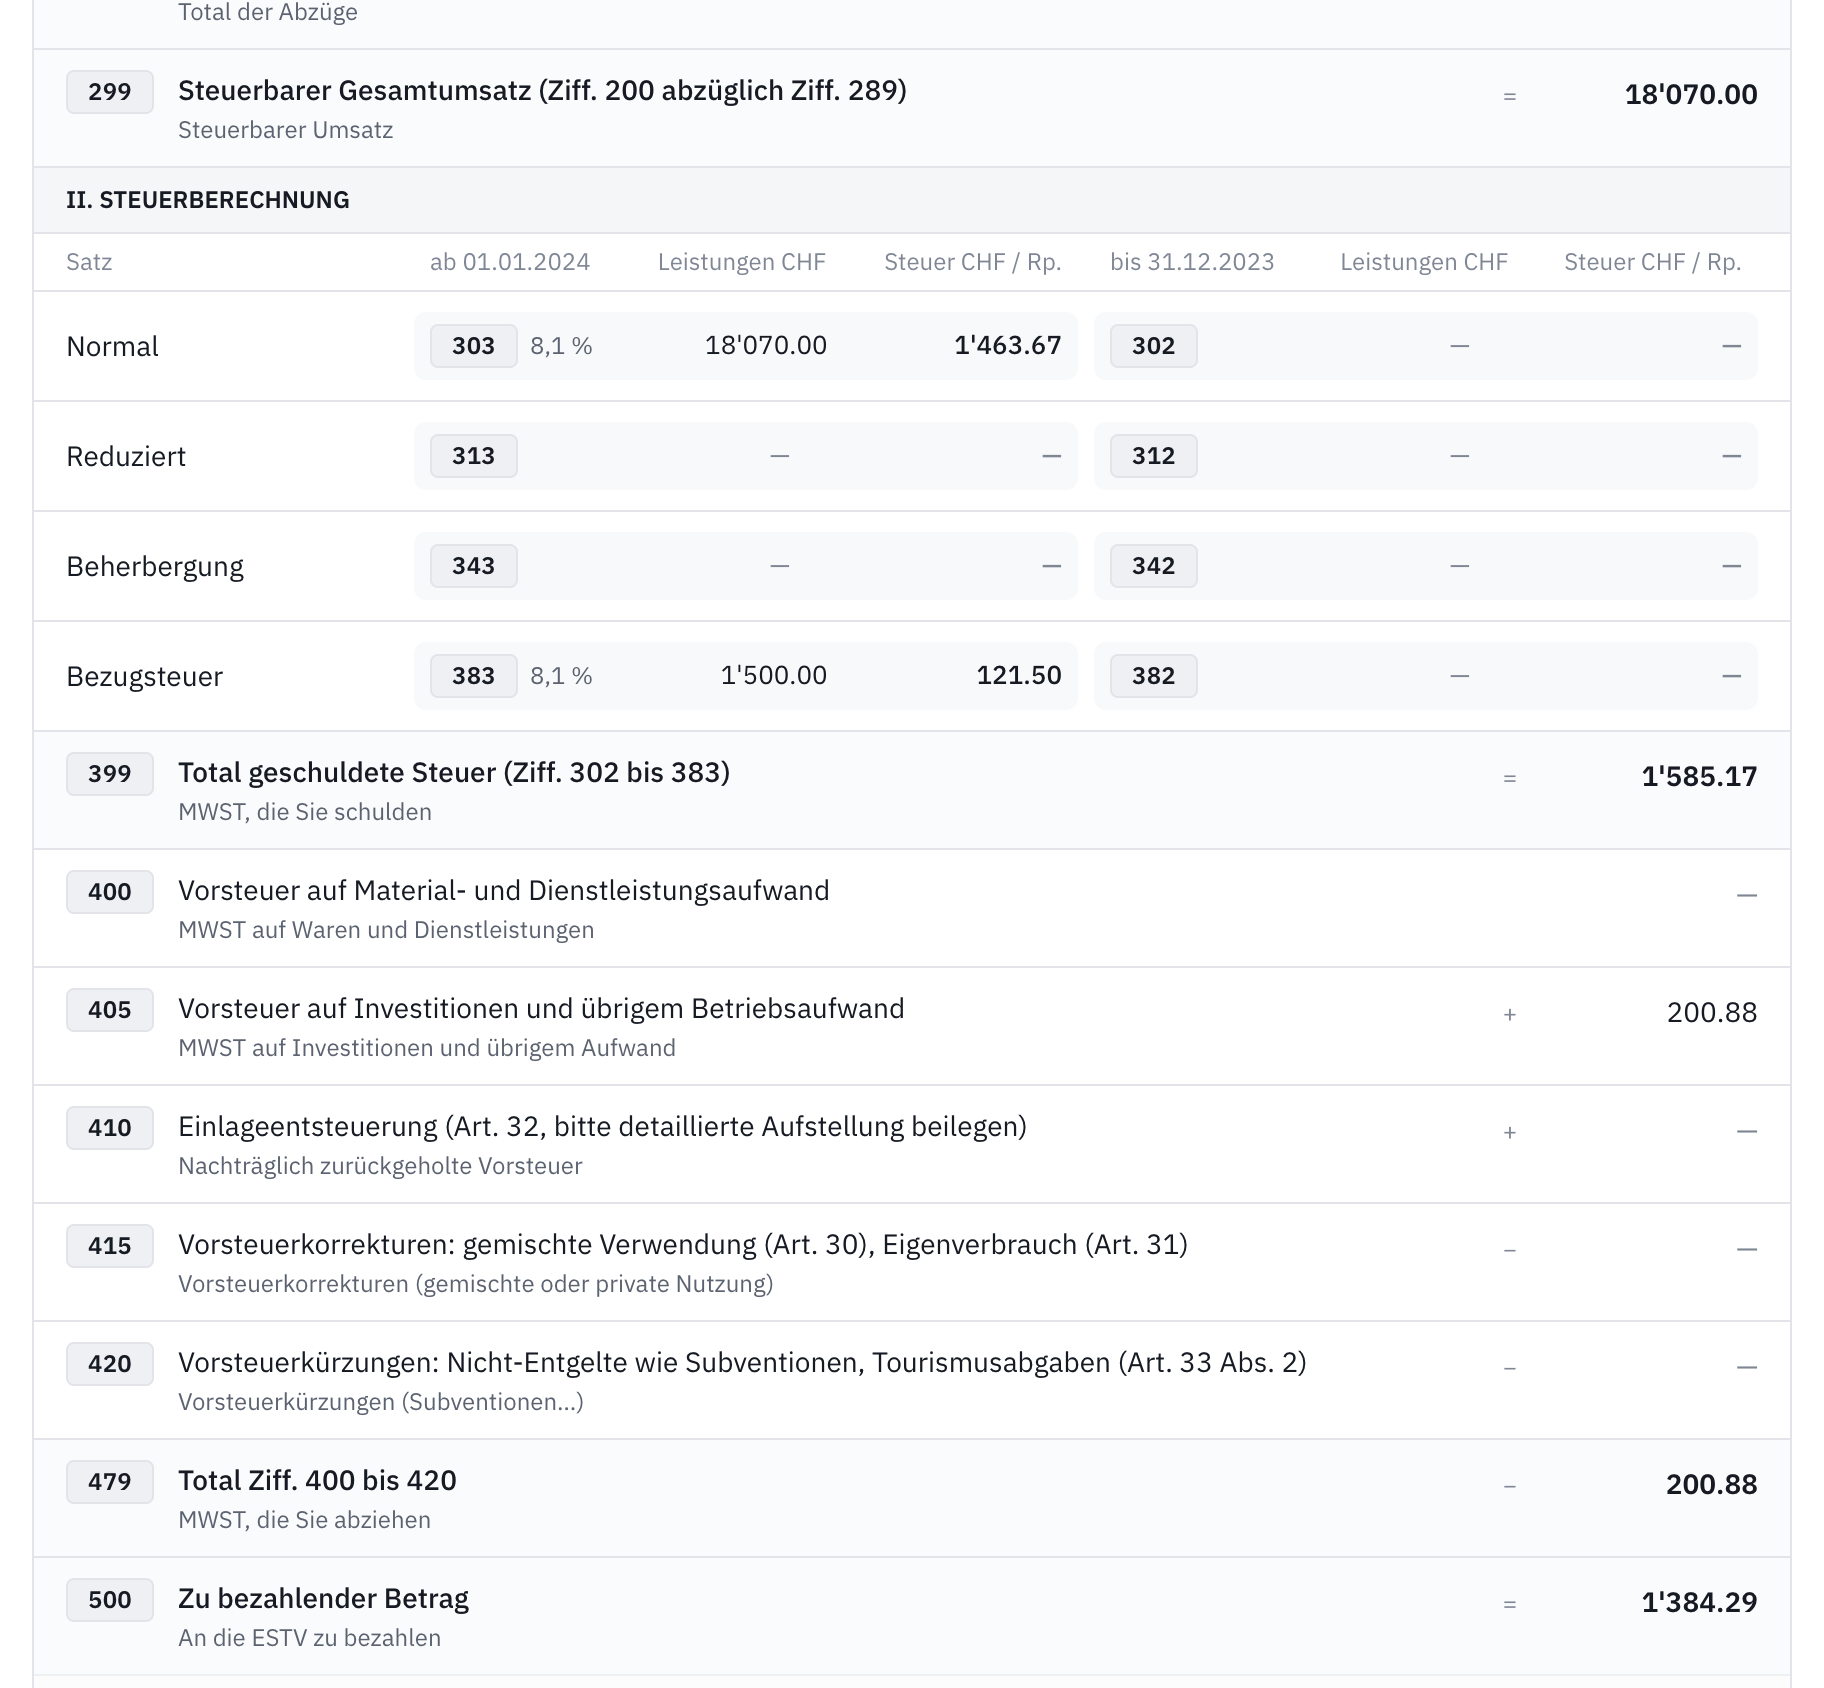Click the 299 code badge
The height and width of the screenshot is (1688, 1824).
pyautogui.click(x=110, y=92)
